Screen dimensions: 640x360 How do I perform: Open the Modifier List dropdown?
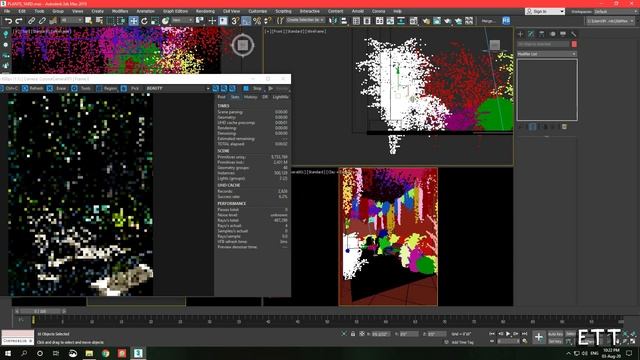(547, 54)
